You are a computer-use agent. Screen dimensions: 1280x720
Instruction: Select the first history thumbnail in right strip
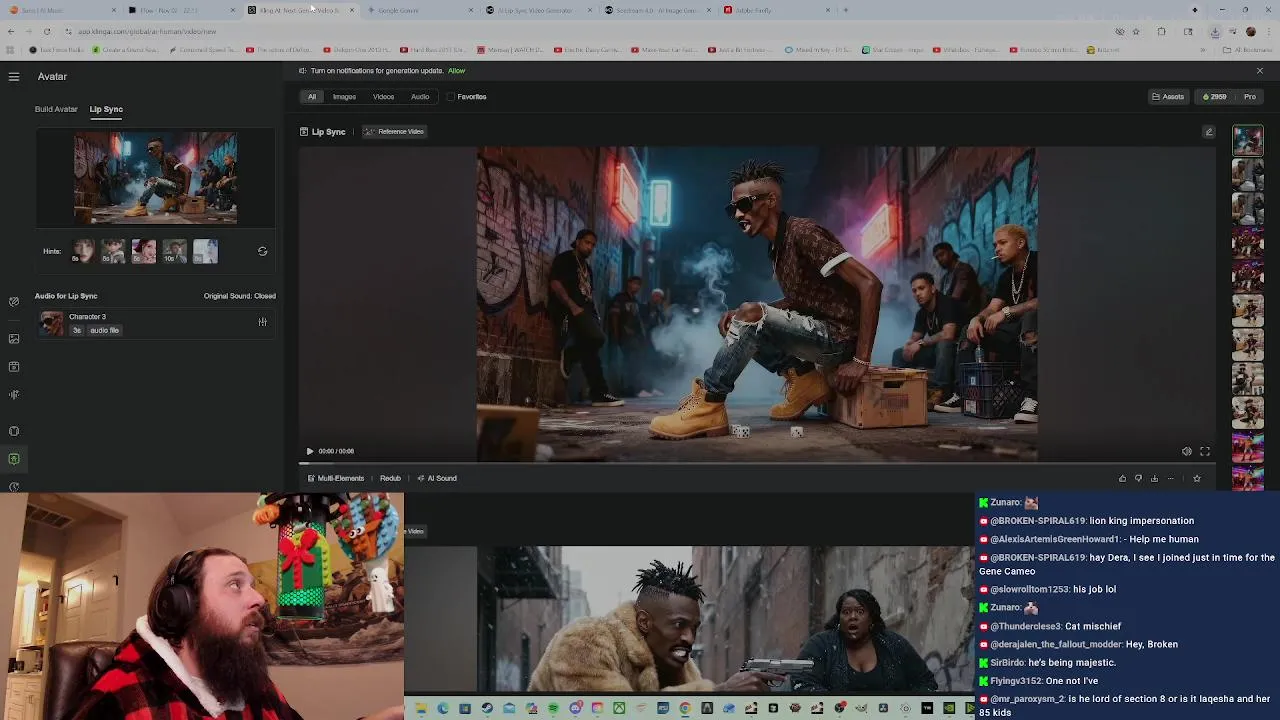coord(1247,141)
